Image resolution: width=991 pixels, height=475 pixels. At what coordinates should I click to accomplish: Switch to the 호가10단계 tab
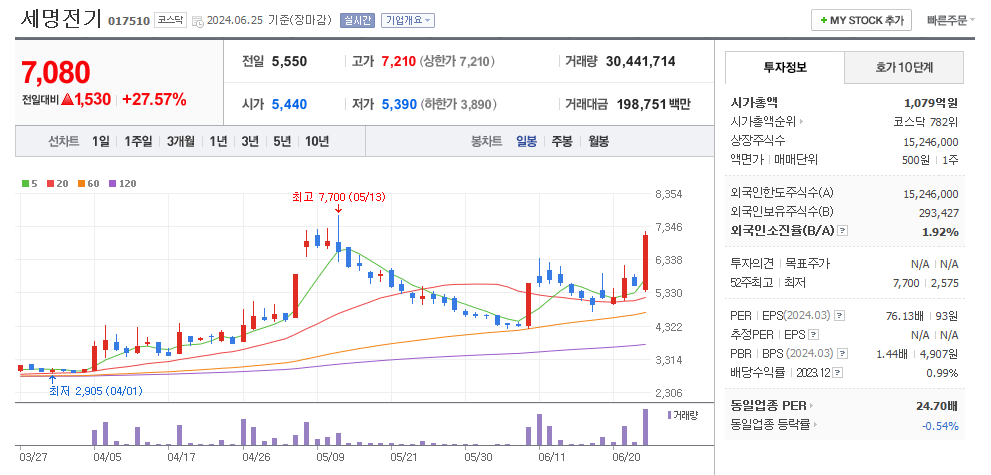904,68
